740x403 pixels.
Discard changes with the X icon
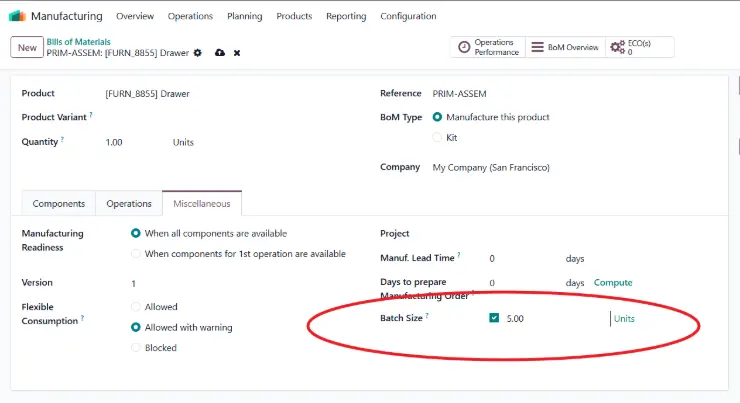tap(237, 53)
